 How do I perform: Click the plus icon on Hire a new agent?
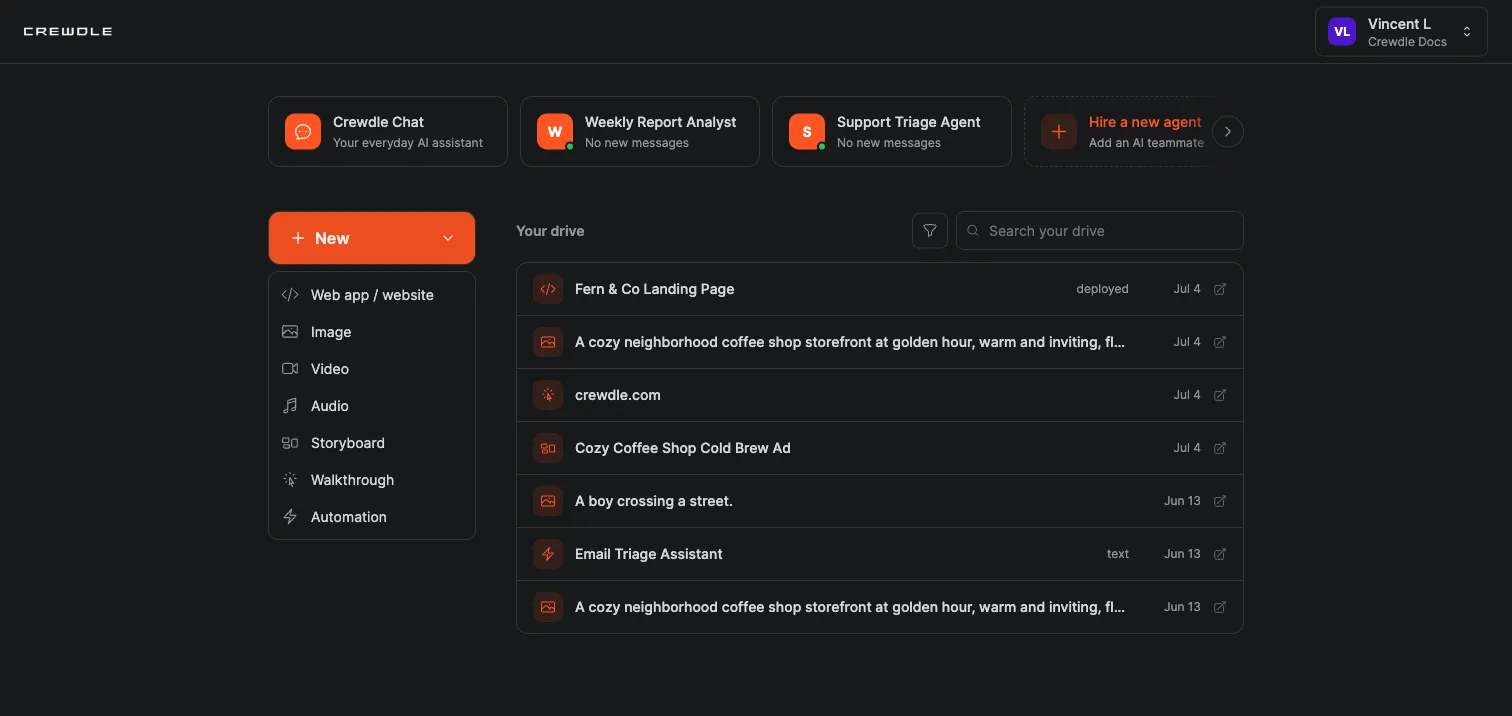pos(1059,131)
